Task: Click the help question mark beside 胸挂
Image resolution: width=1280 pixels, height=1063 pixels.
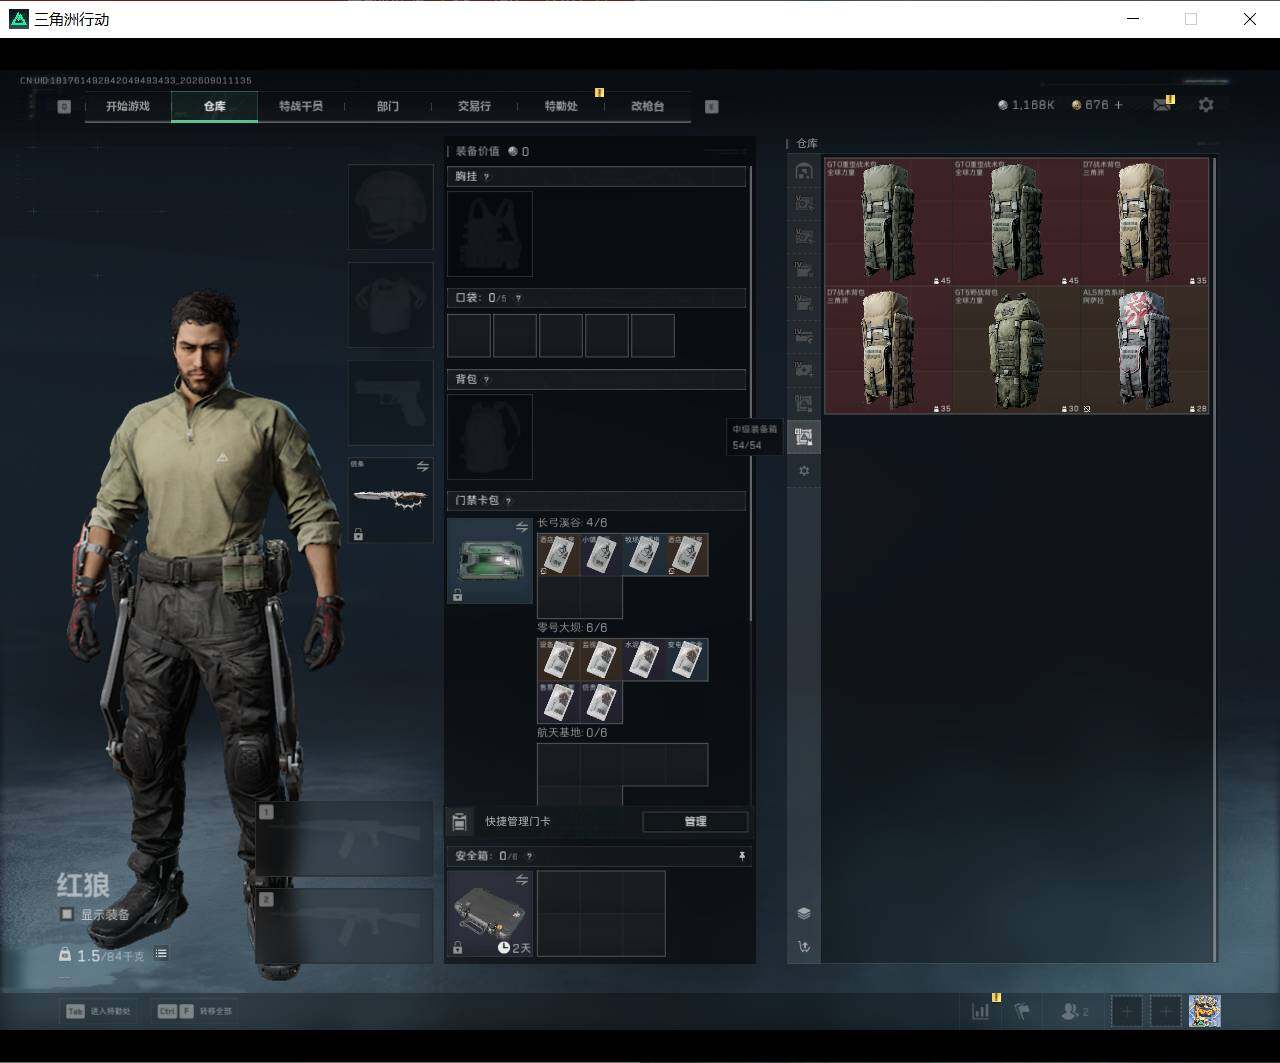Action: pos(487,176)
